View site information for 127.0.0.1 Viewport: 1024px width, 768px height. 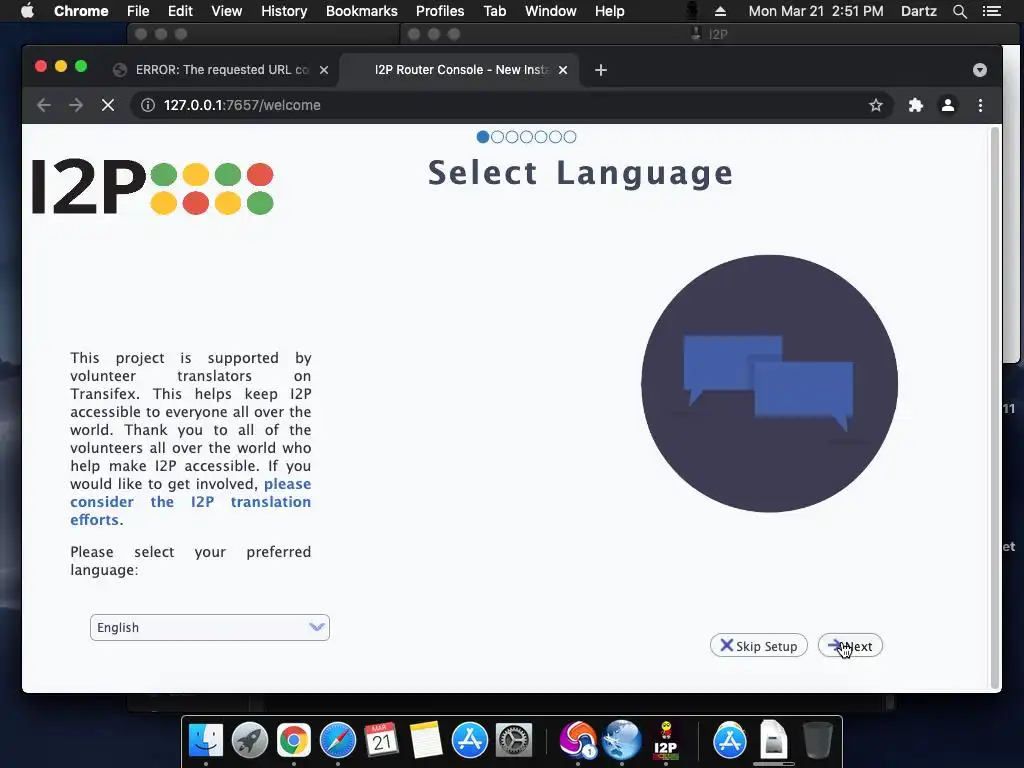148,105
